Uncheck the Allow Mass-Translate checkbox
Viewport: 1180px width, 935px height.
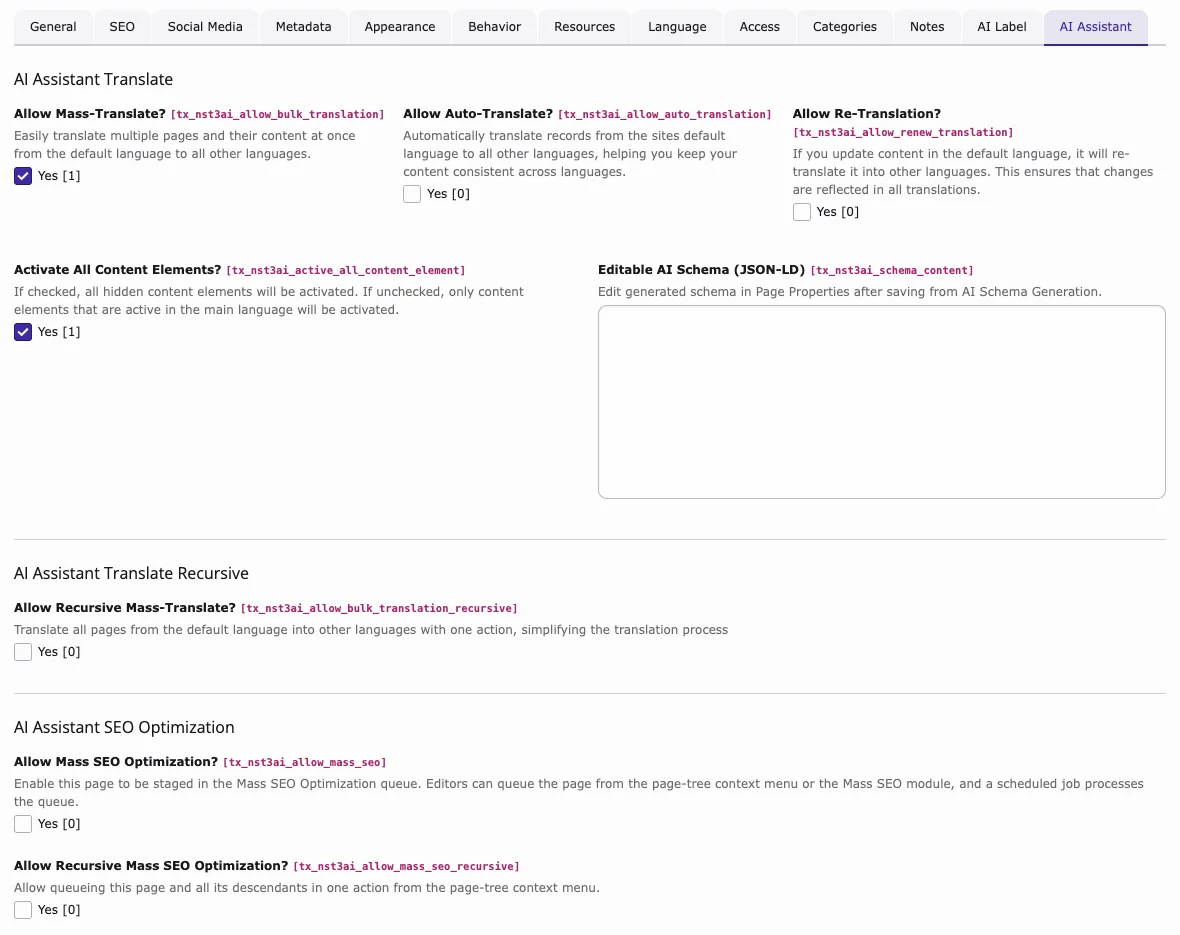23,176
